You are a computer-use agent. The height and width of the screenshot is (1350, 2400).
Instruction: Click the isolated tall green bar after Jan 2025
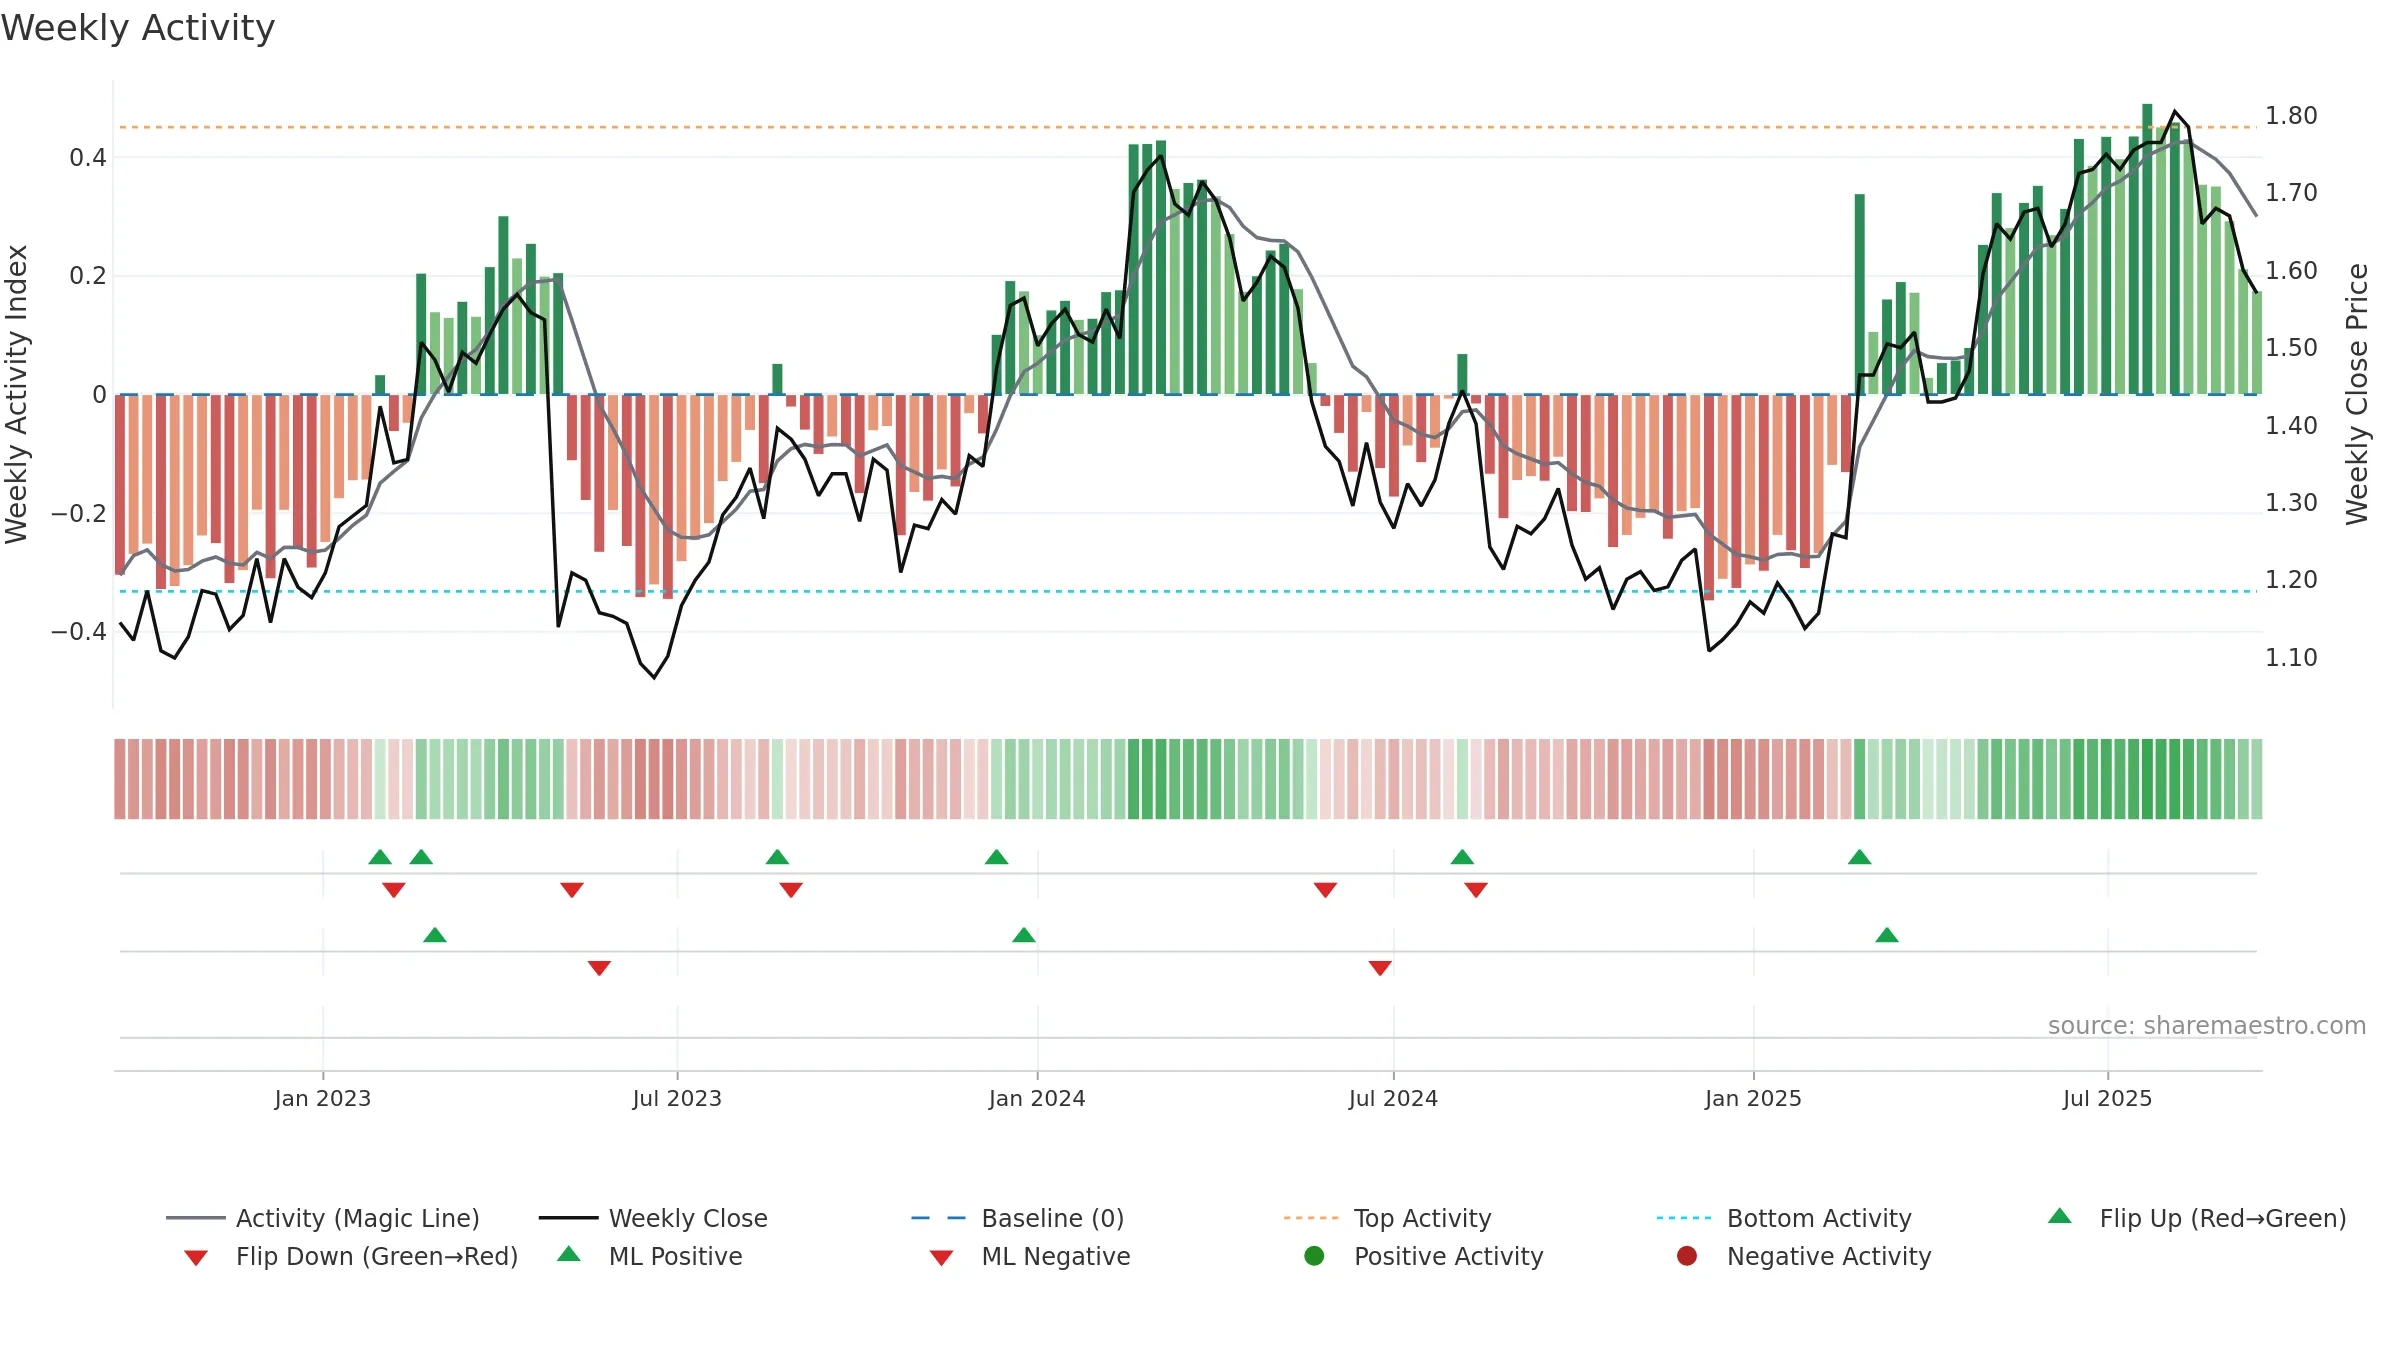(x=1860, y=294)
